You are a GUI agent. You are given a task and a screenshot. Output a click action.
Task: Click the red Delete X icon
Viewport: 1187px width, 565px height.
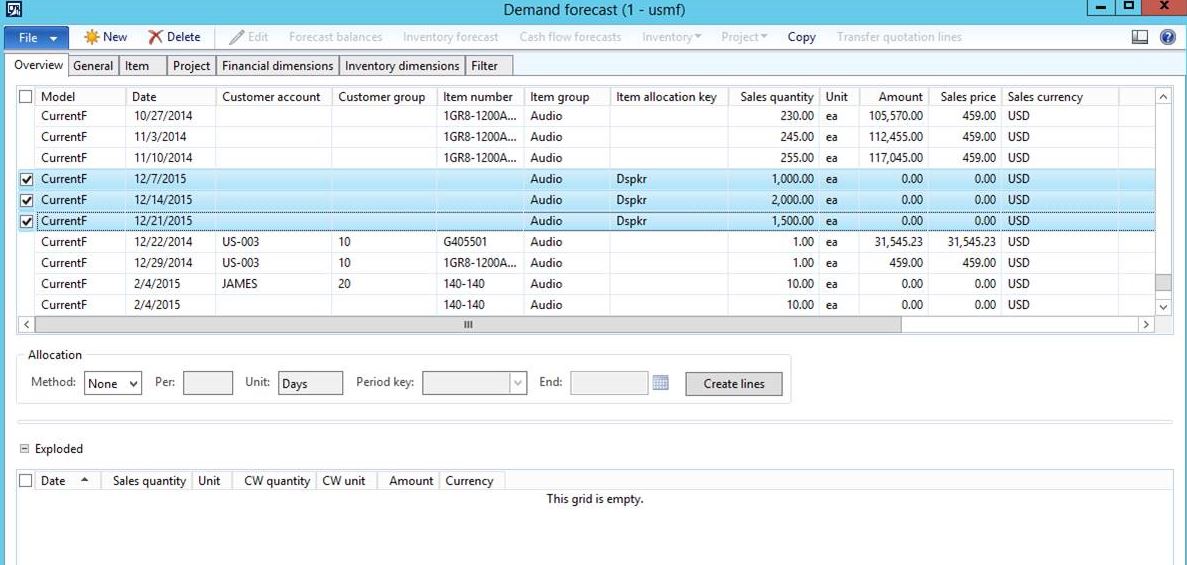click(x=155, y=37)
